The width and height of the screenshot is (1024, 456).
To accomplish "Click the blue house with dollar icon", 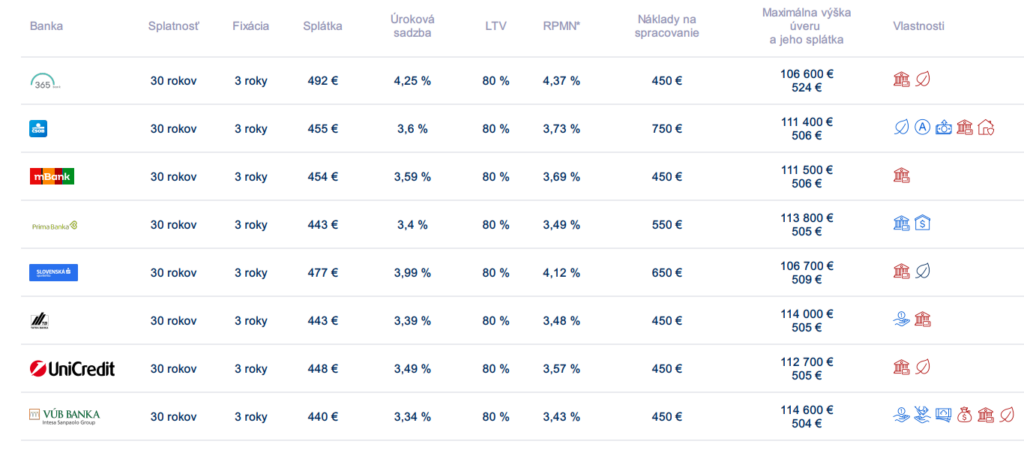I will pyautogui.click(x=923, y=224).
